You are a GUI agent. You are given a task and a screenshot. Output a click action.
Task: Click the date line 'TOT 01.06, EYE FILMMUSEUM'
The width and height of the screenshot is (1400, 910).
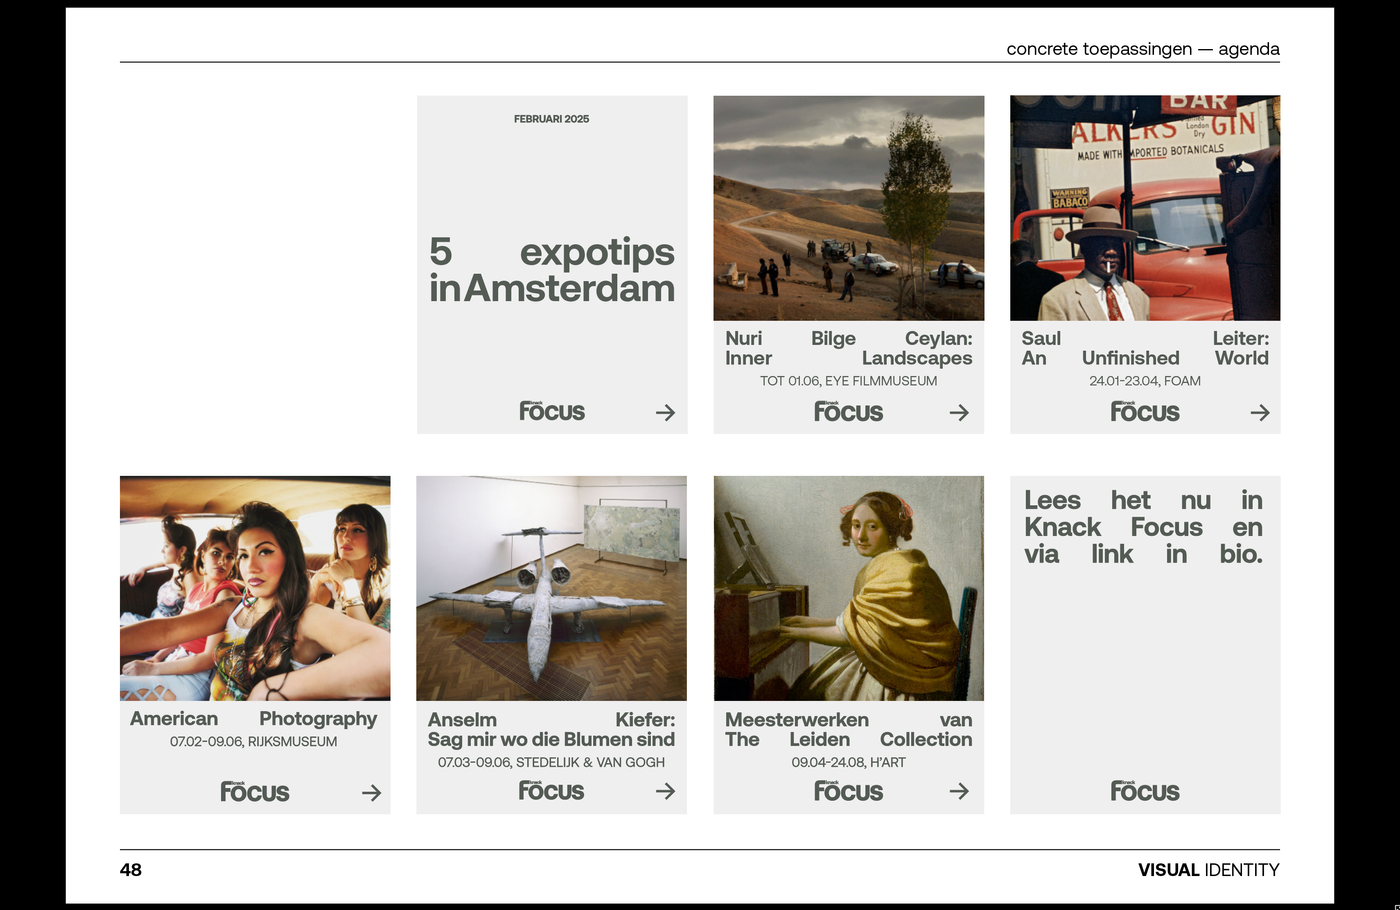click(848, 381)
